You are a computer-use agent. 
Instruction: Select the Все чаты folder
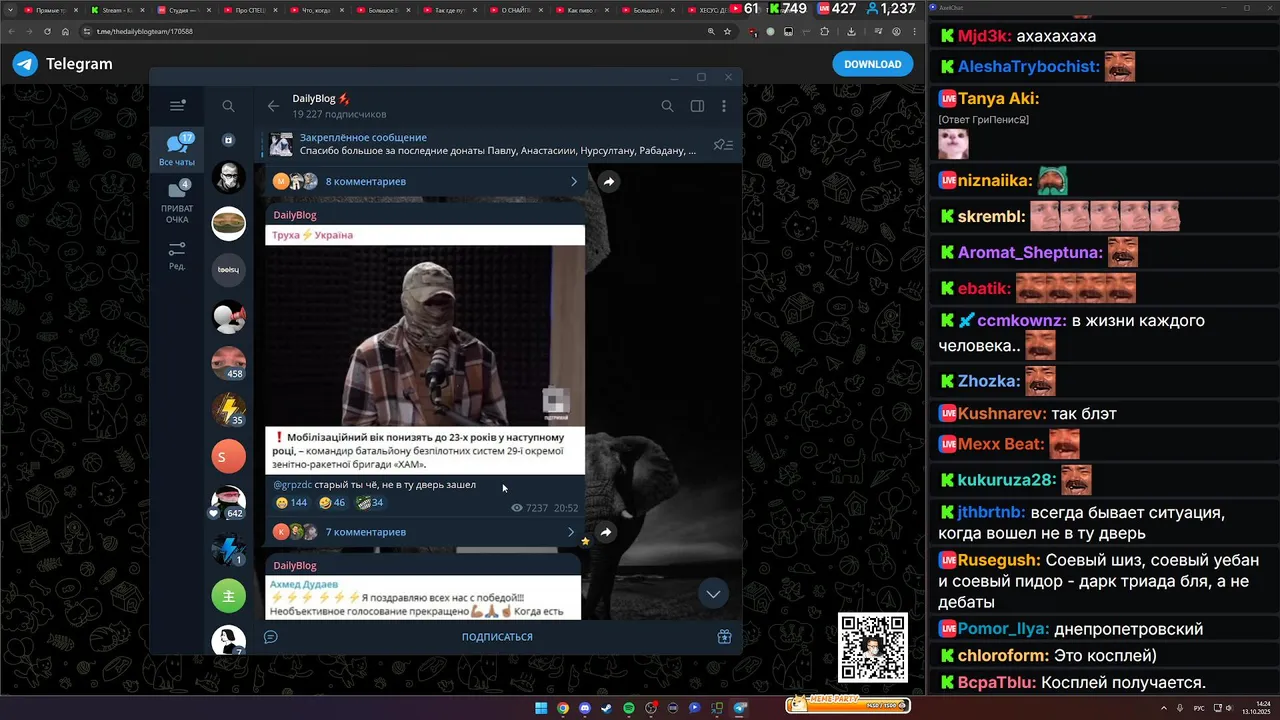177,150
